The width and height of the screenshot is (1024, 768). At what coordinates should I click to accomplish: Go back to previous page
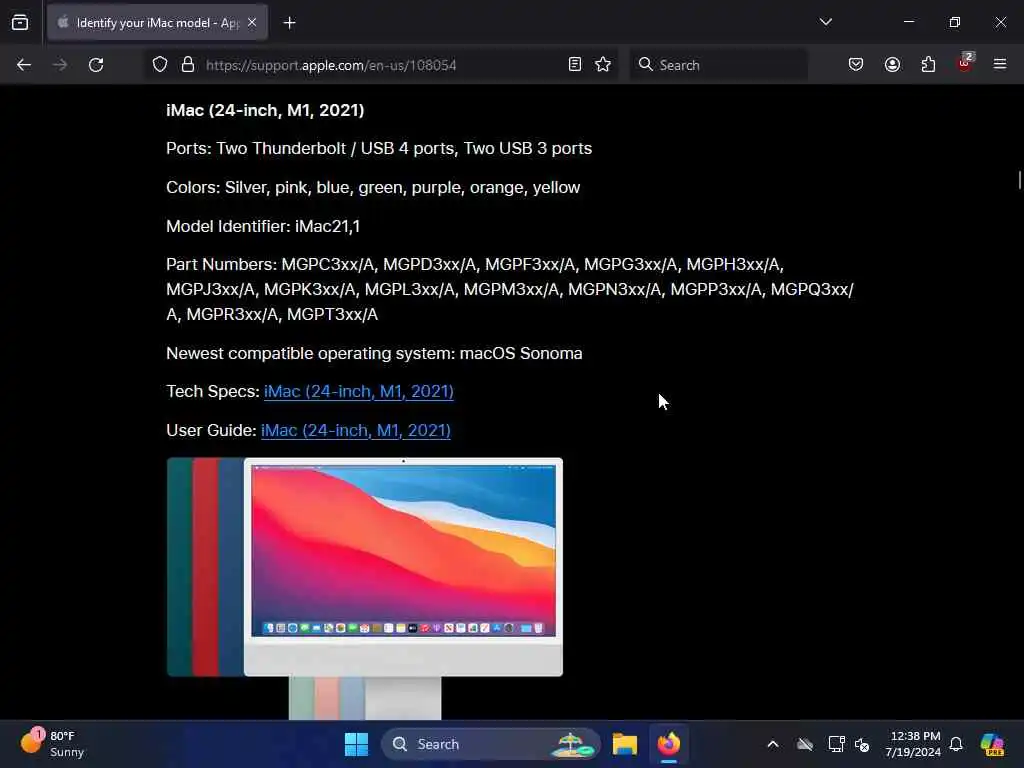click(24, 65)
